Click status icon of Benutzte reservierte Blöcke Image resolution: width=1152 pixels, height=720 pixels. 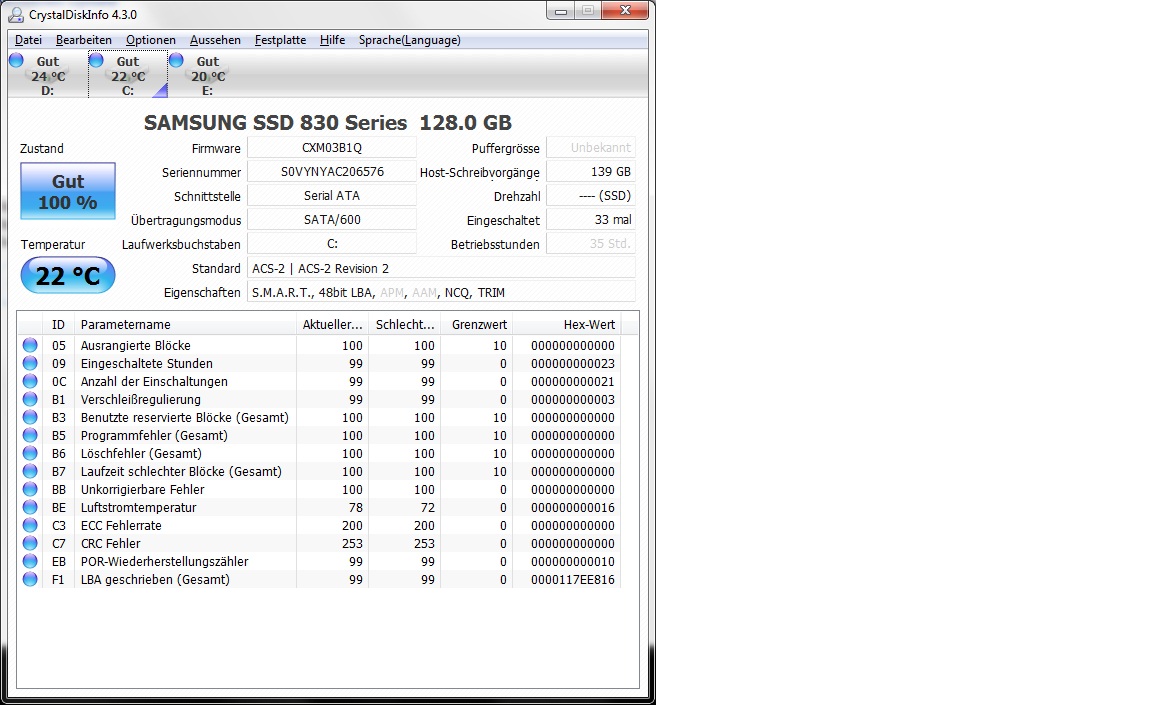[30, 417]
